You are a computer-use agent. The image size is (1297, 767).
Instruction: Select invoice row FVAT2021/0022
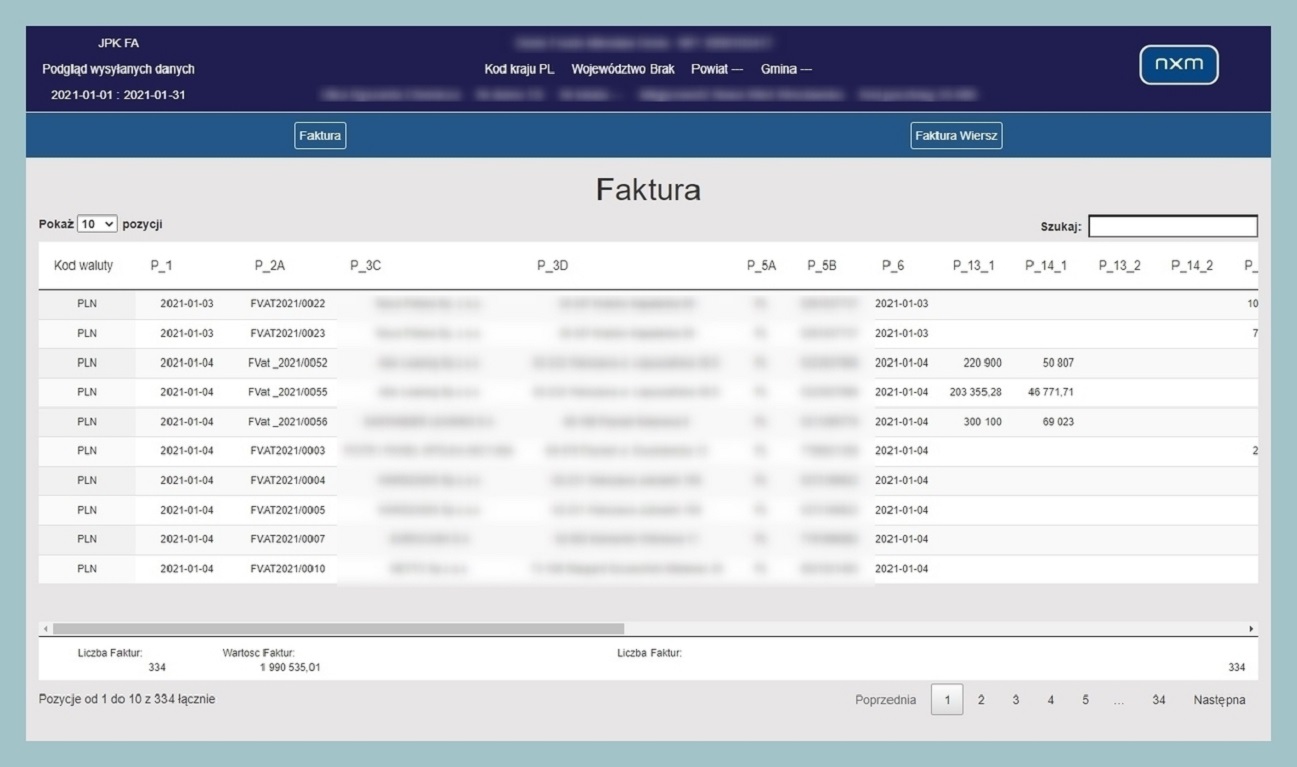point(288,304)
